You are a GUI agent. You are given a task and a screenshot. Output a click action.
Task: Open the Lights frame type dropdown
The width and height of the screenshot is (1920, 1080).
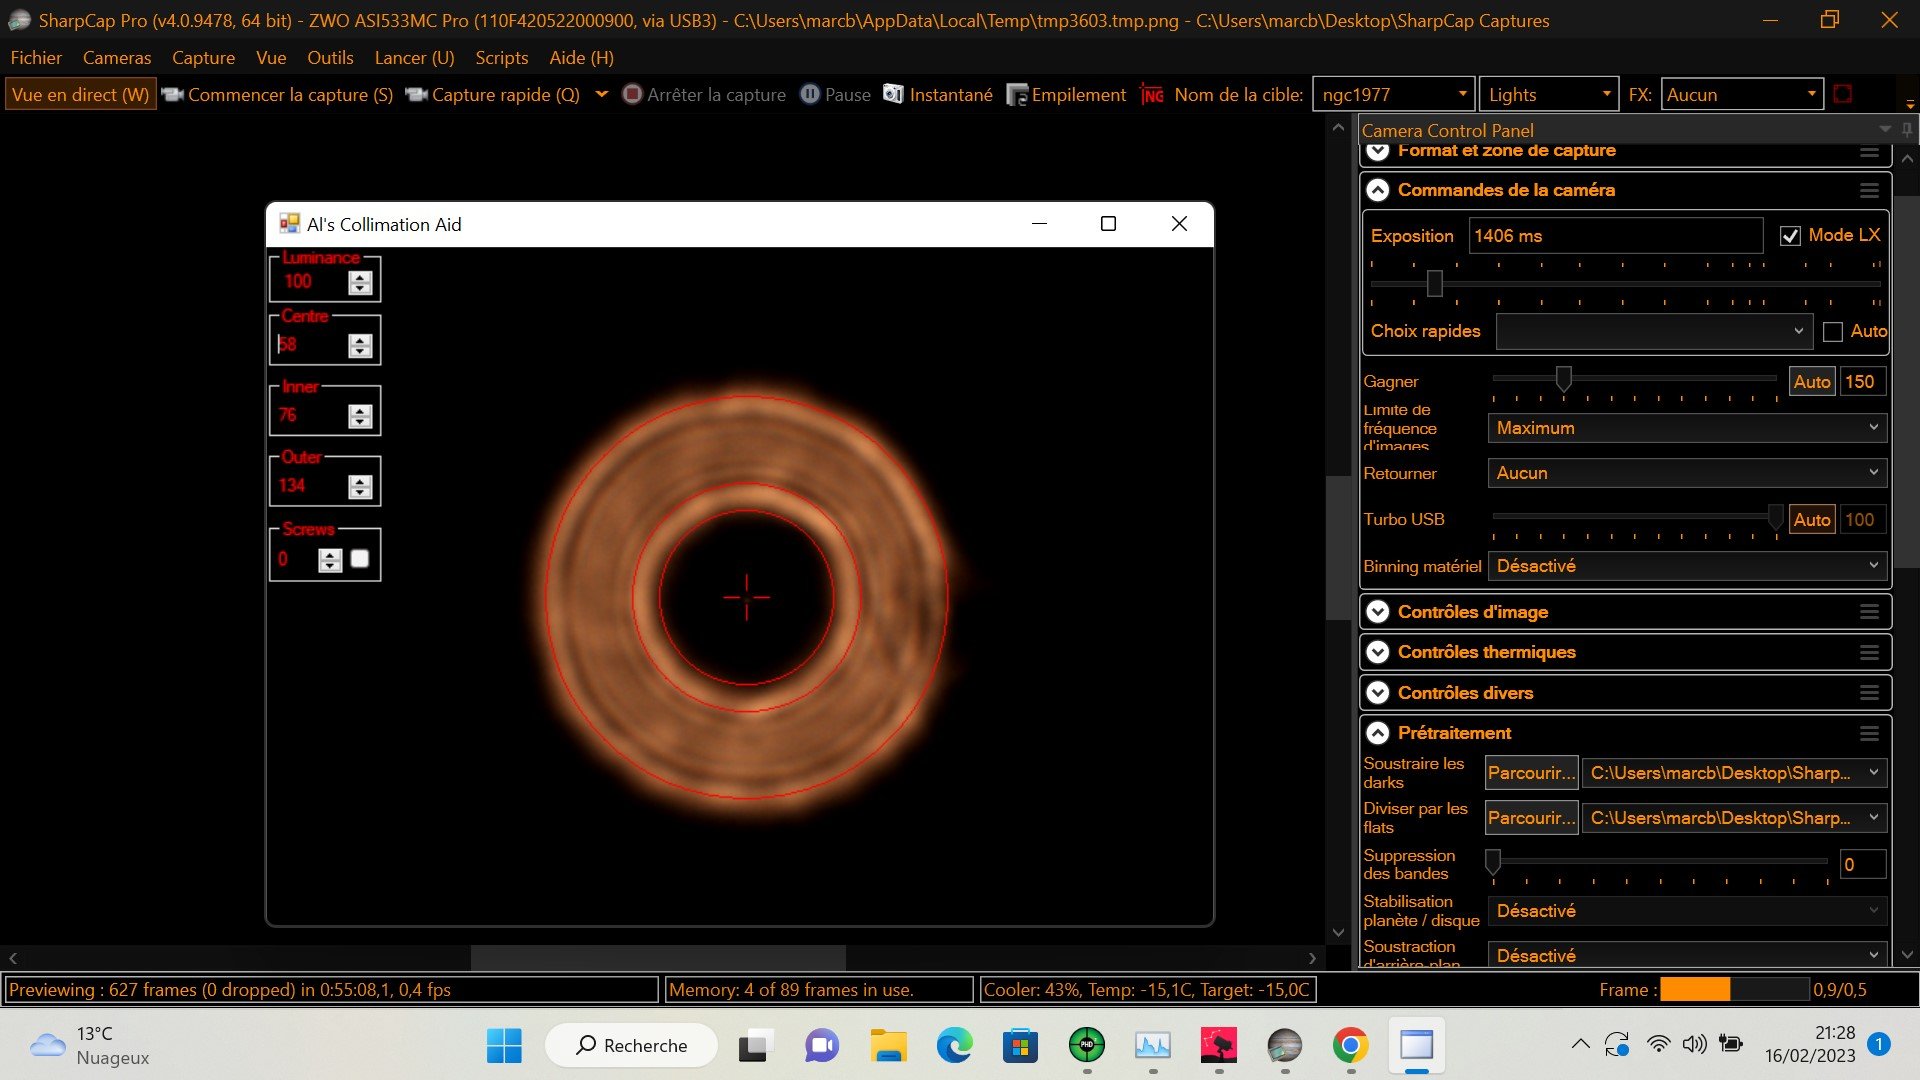1548,95
